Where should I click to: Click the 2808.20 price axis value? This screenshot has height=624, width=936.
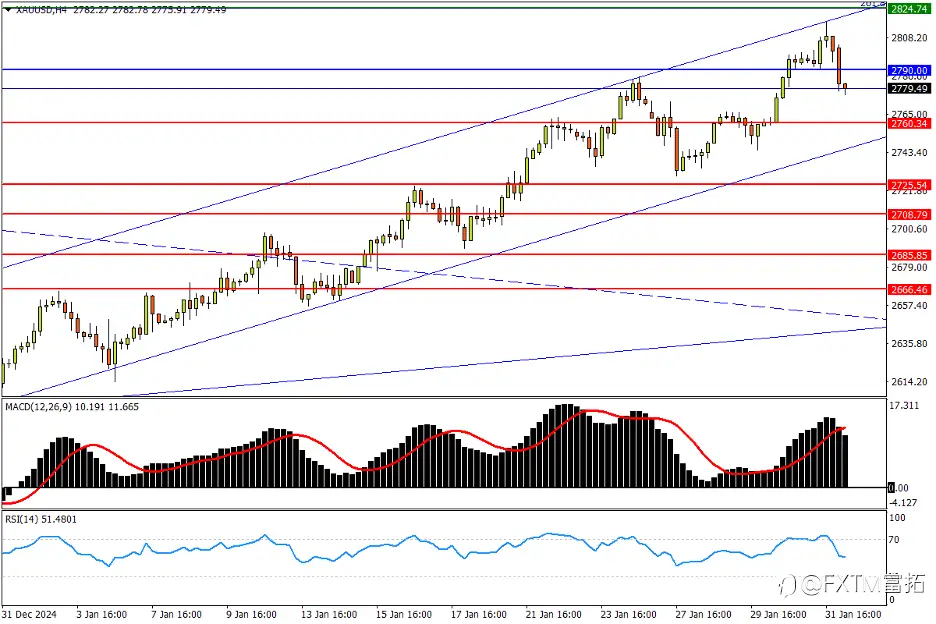909,38
